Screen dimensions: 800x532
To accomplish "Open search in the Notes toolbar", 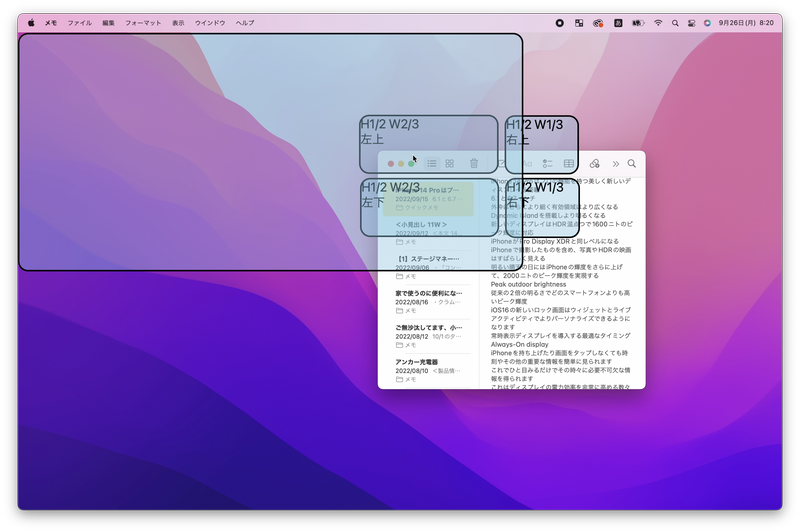I will point(632,163).
